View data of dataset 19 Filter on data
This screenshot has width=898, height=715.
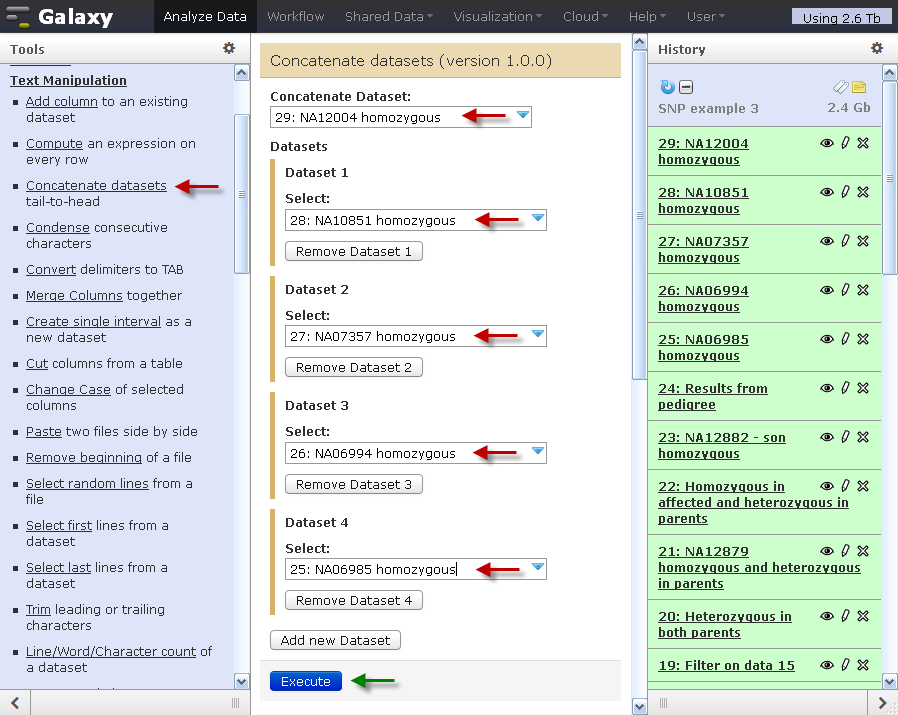[827, 666]
